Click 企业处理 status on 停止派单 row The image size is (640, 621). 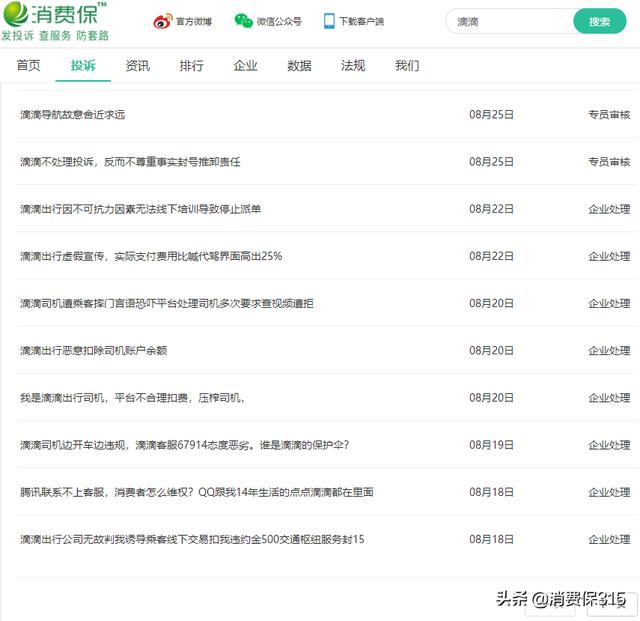pyautogui.click(x=609, y=209)
